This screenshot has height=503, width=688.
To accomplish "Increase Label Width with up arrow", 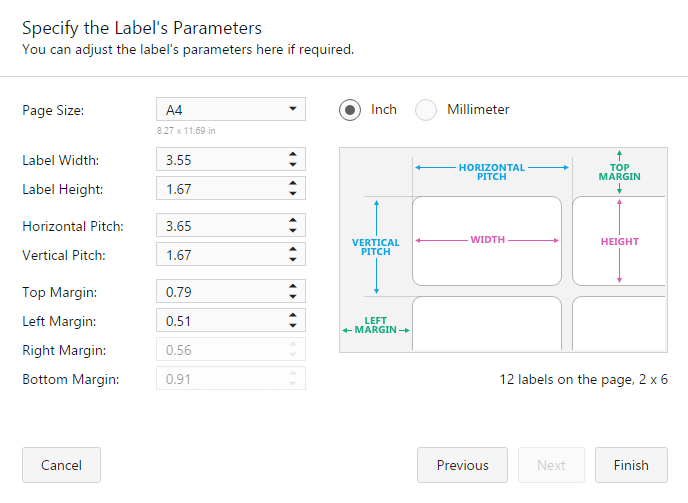I will coord(292,154).
